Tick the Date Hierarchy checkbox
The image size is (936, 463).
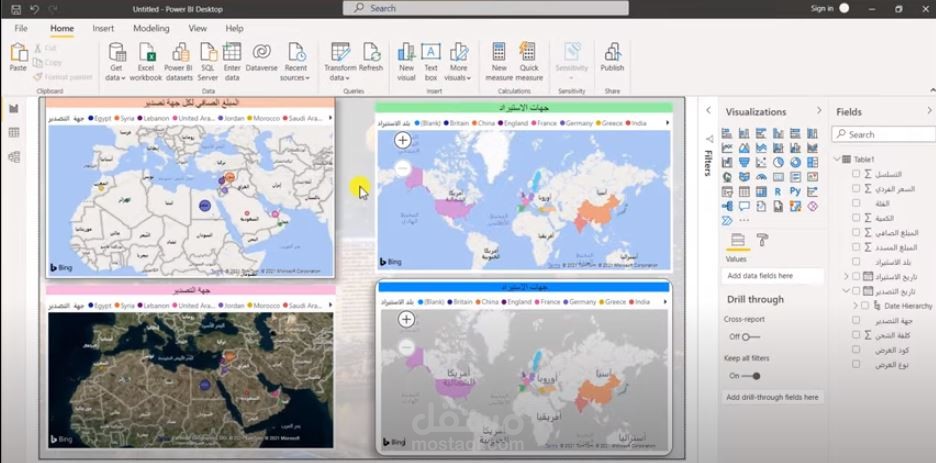[865, 305]
